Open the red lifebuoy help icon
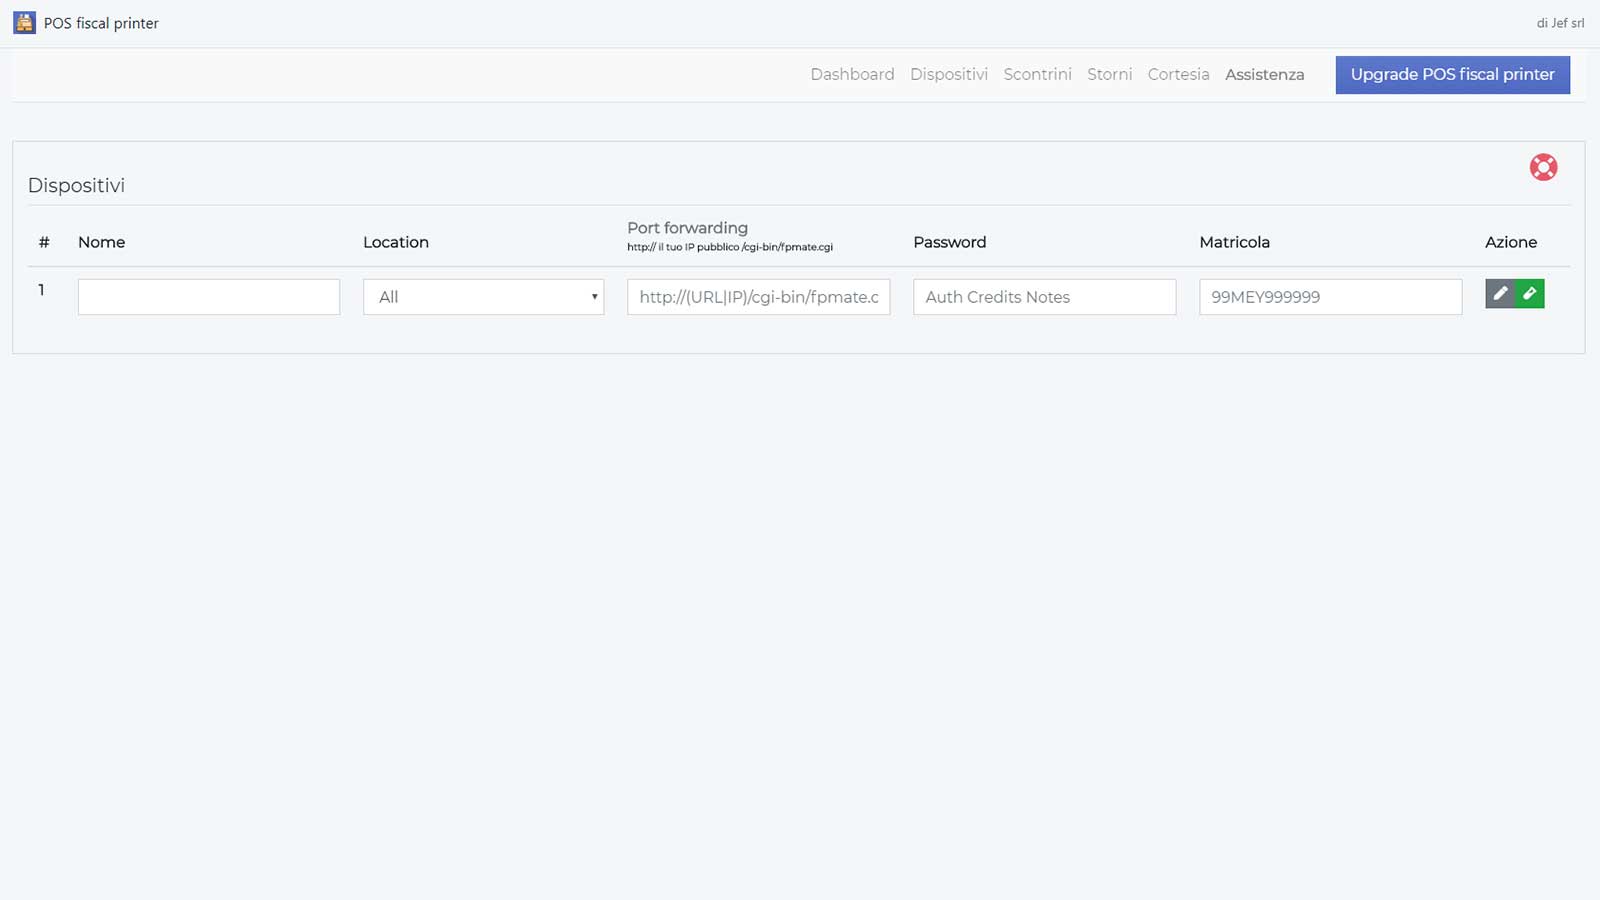The height and width of the screenshot is (900, 1600). click(1543, 167)
